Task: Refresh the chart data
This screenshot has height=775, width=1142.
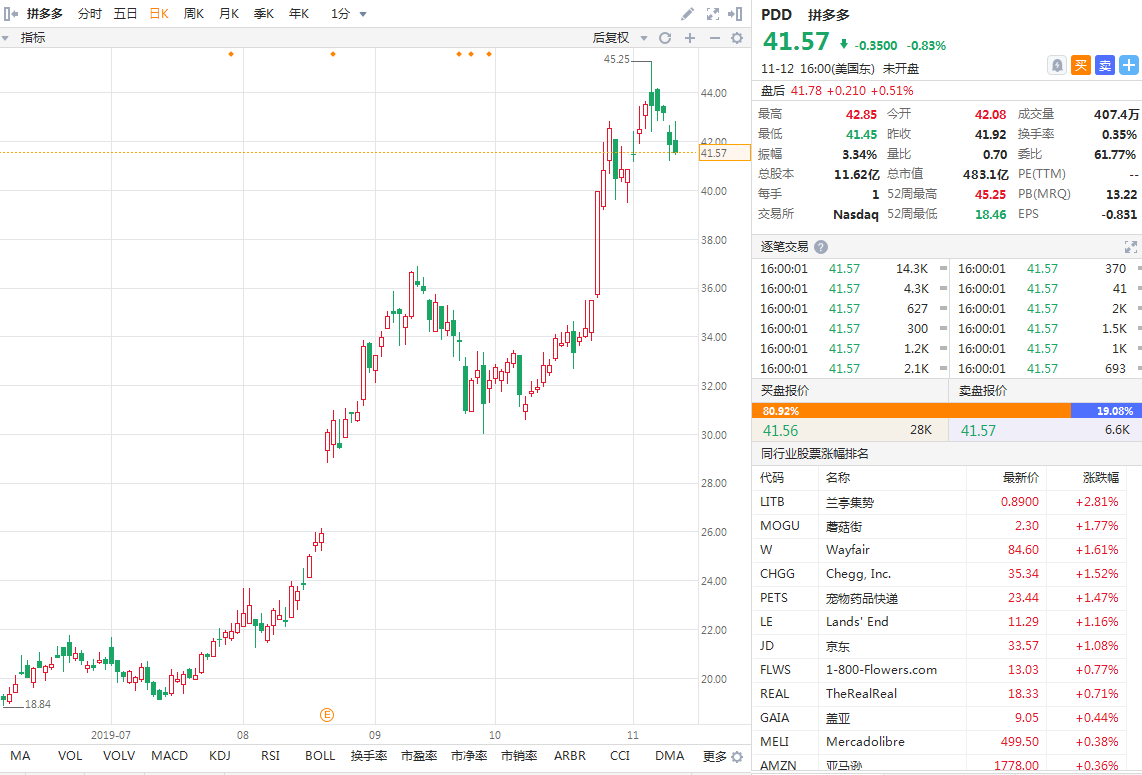Action: click(x=665, y=38)
